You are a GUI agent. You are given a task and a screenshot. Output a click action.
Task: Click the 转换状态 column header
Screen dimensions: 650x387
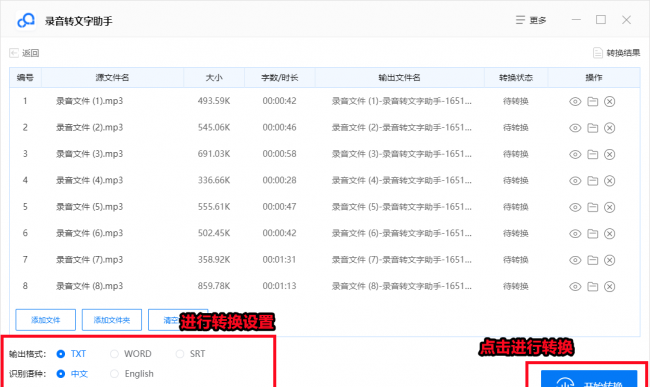pos(516,77)
